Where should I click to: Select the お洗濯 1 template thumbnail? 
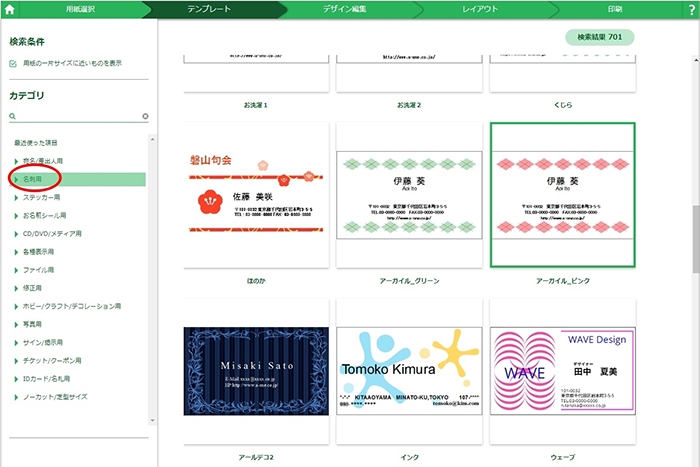(x=256, y=73)
